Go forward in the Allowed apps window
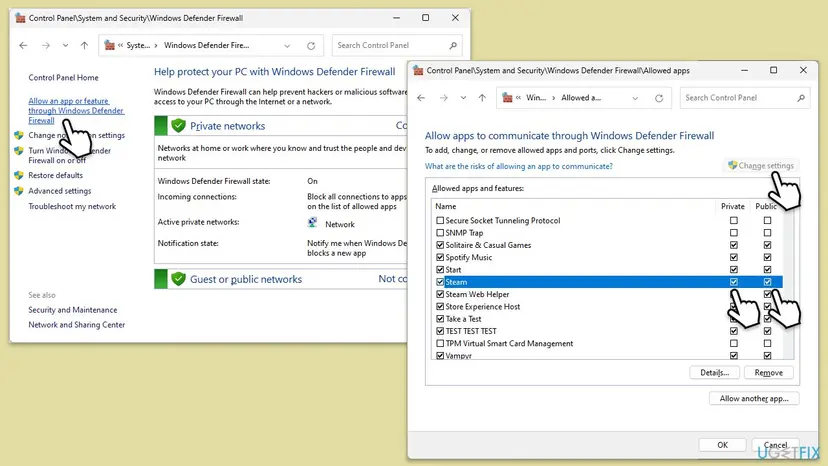The width and height of the screenshot is (828, 466). (444, 98)
